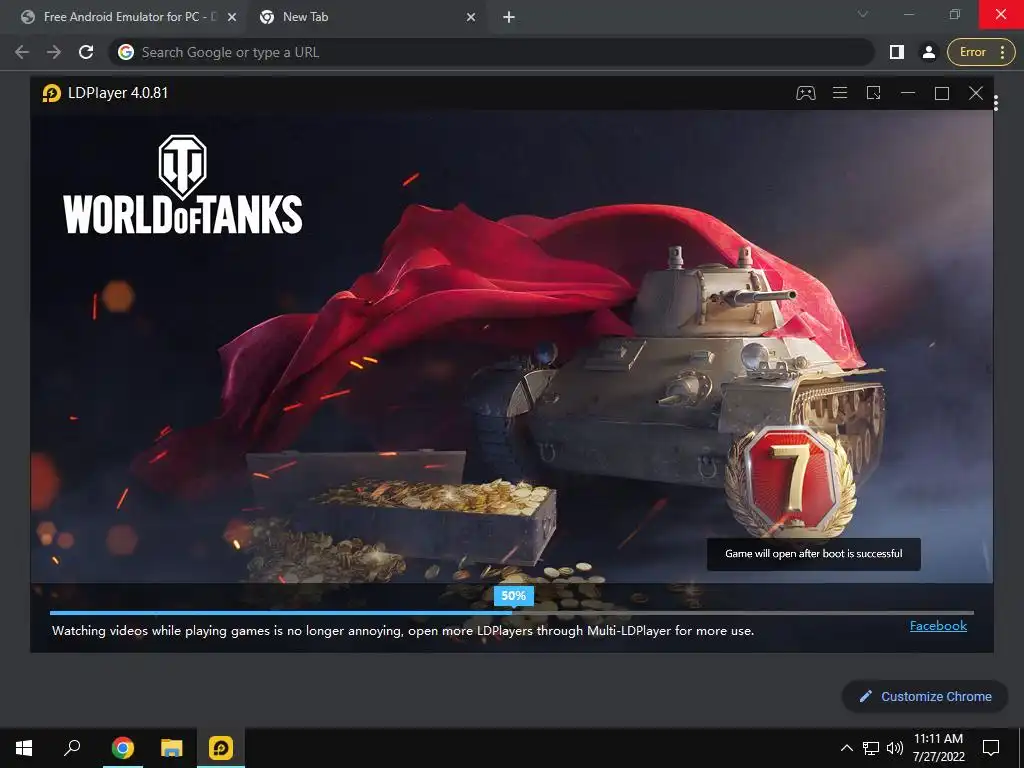Go forward in Chrome
The image size is (1024, 768).
54,52
